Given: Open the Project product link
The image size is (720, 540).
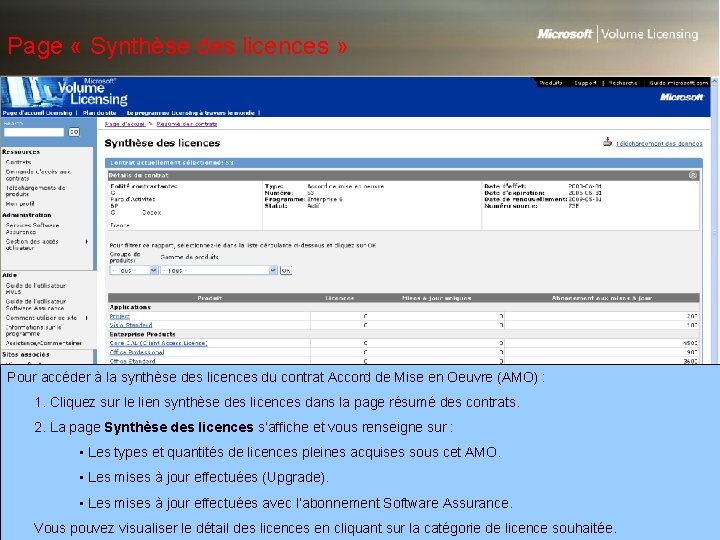Looking at the screenshot, I should point(119,316).
